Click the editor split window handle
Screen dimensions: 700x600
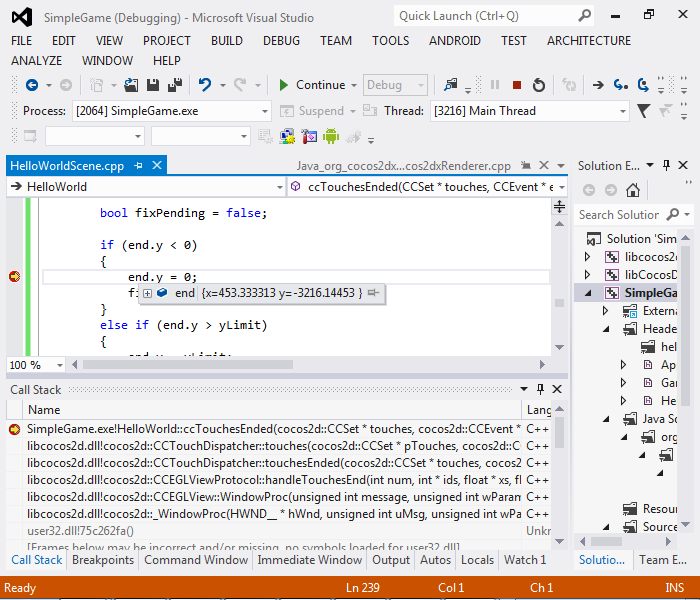[559, 207]
